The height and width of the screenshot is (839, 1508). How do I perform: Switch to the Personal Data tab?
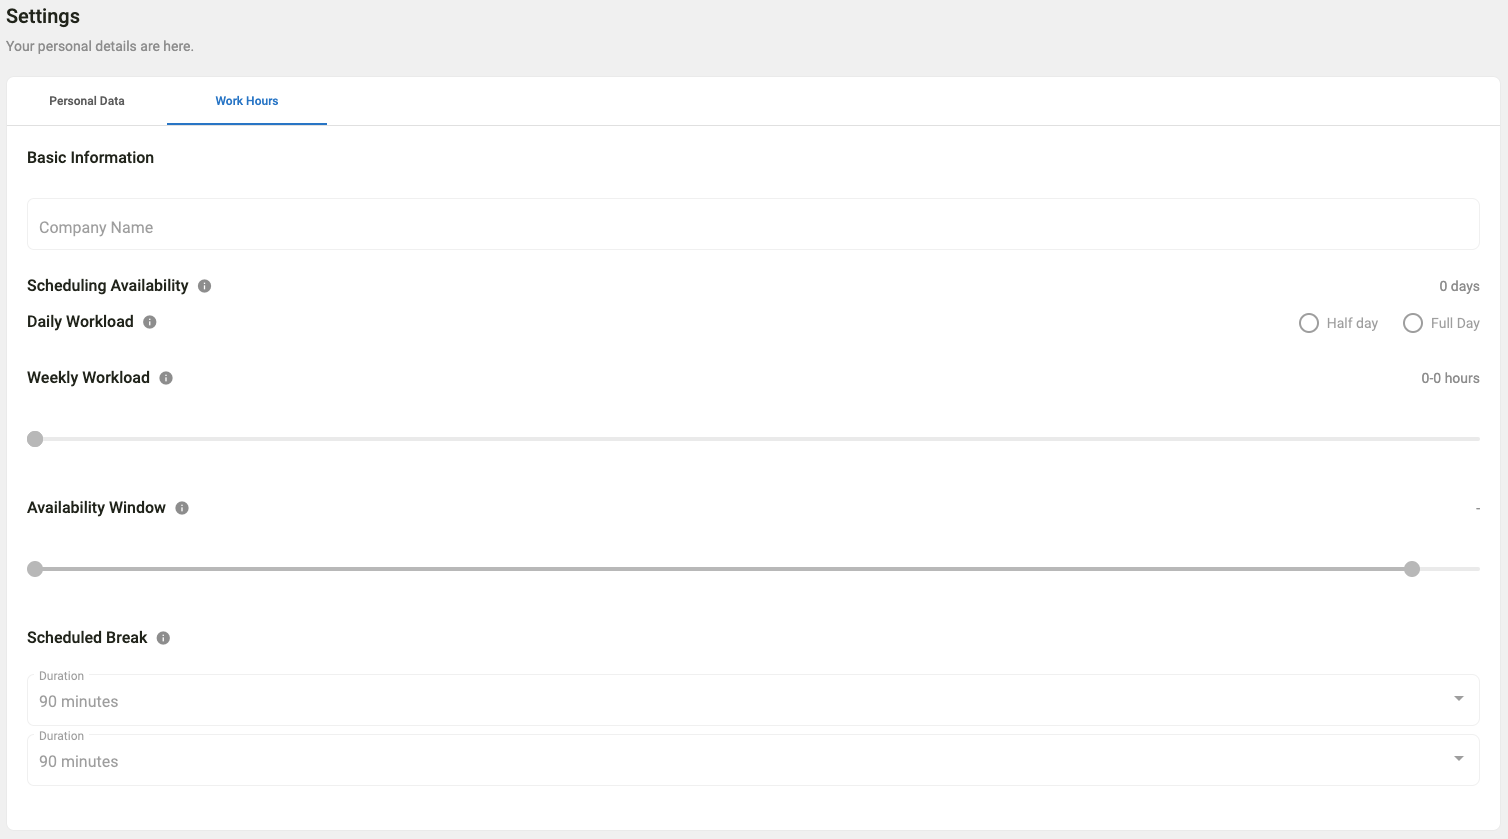click(87, 101)
